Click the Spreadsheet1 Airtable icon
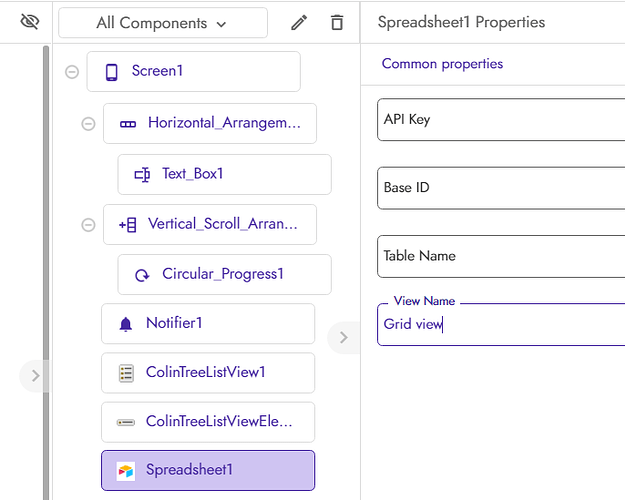 [126, 471]
